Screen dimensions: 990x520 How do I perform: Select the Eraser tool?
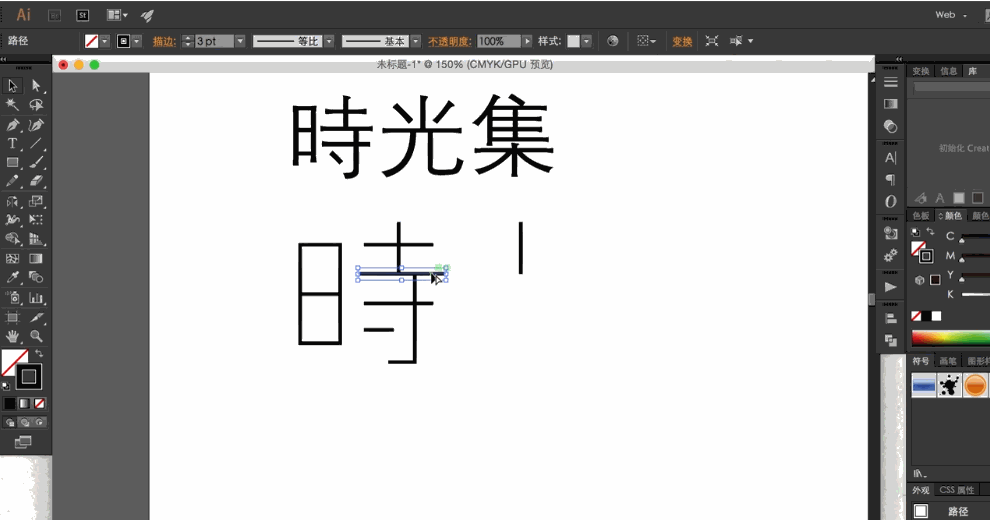pyautogui.click(x=36, y=181)
